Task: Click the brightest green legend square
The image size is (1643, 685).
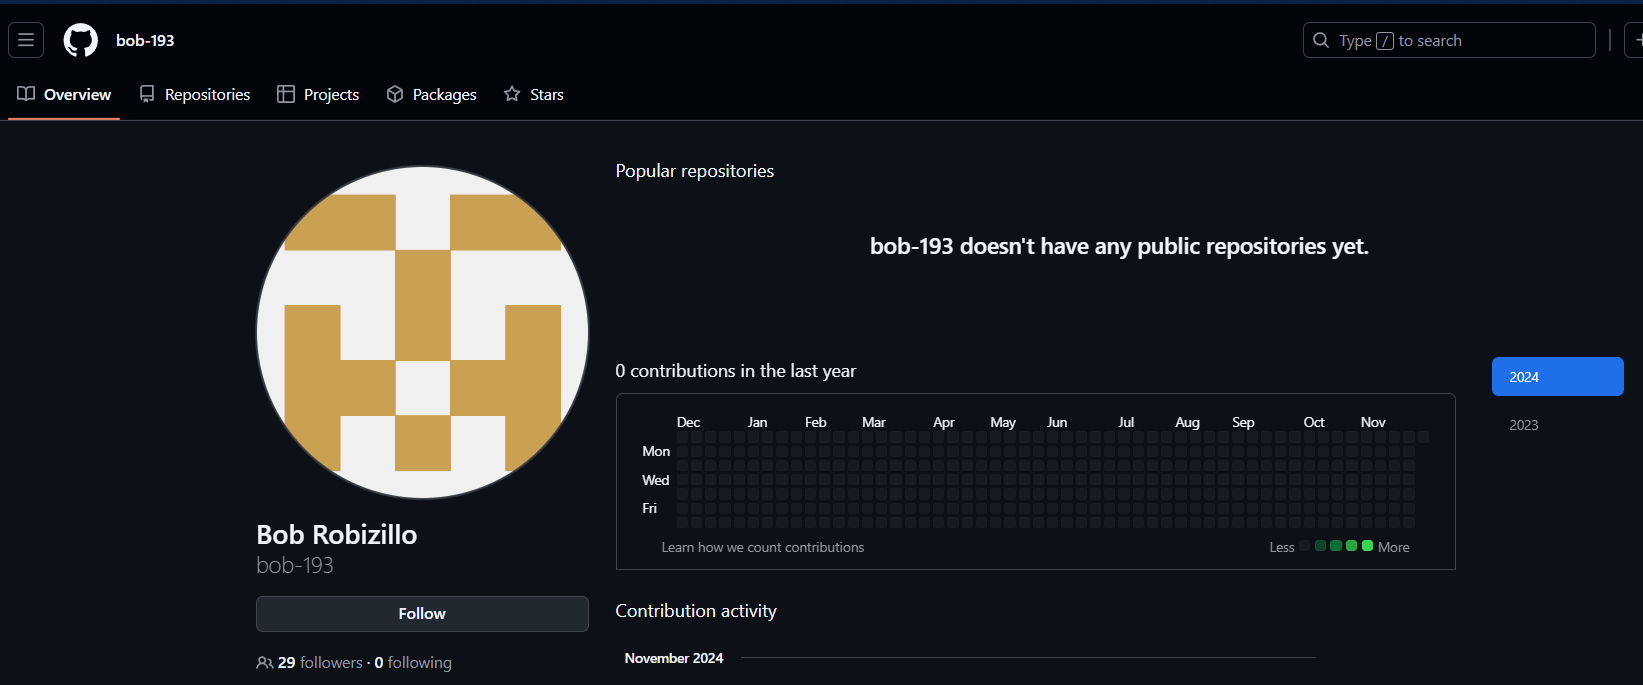Action: [x=1367, y=546]
